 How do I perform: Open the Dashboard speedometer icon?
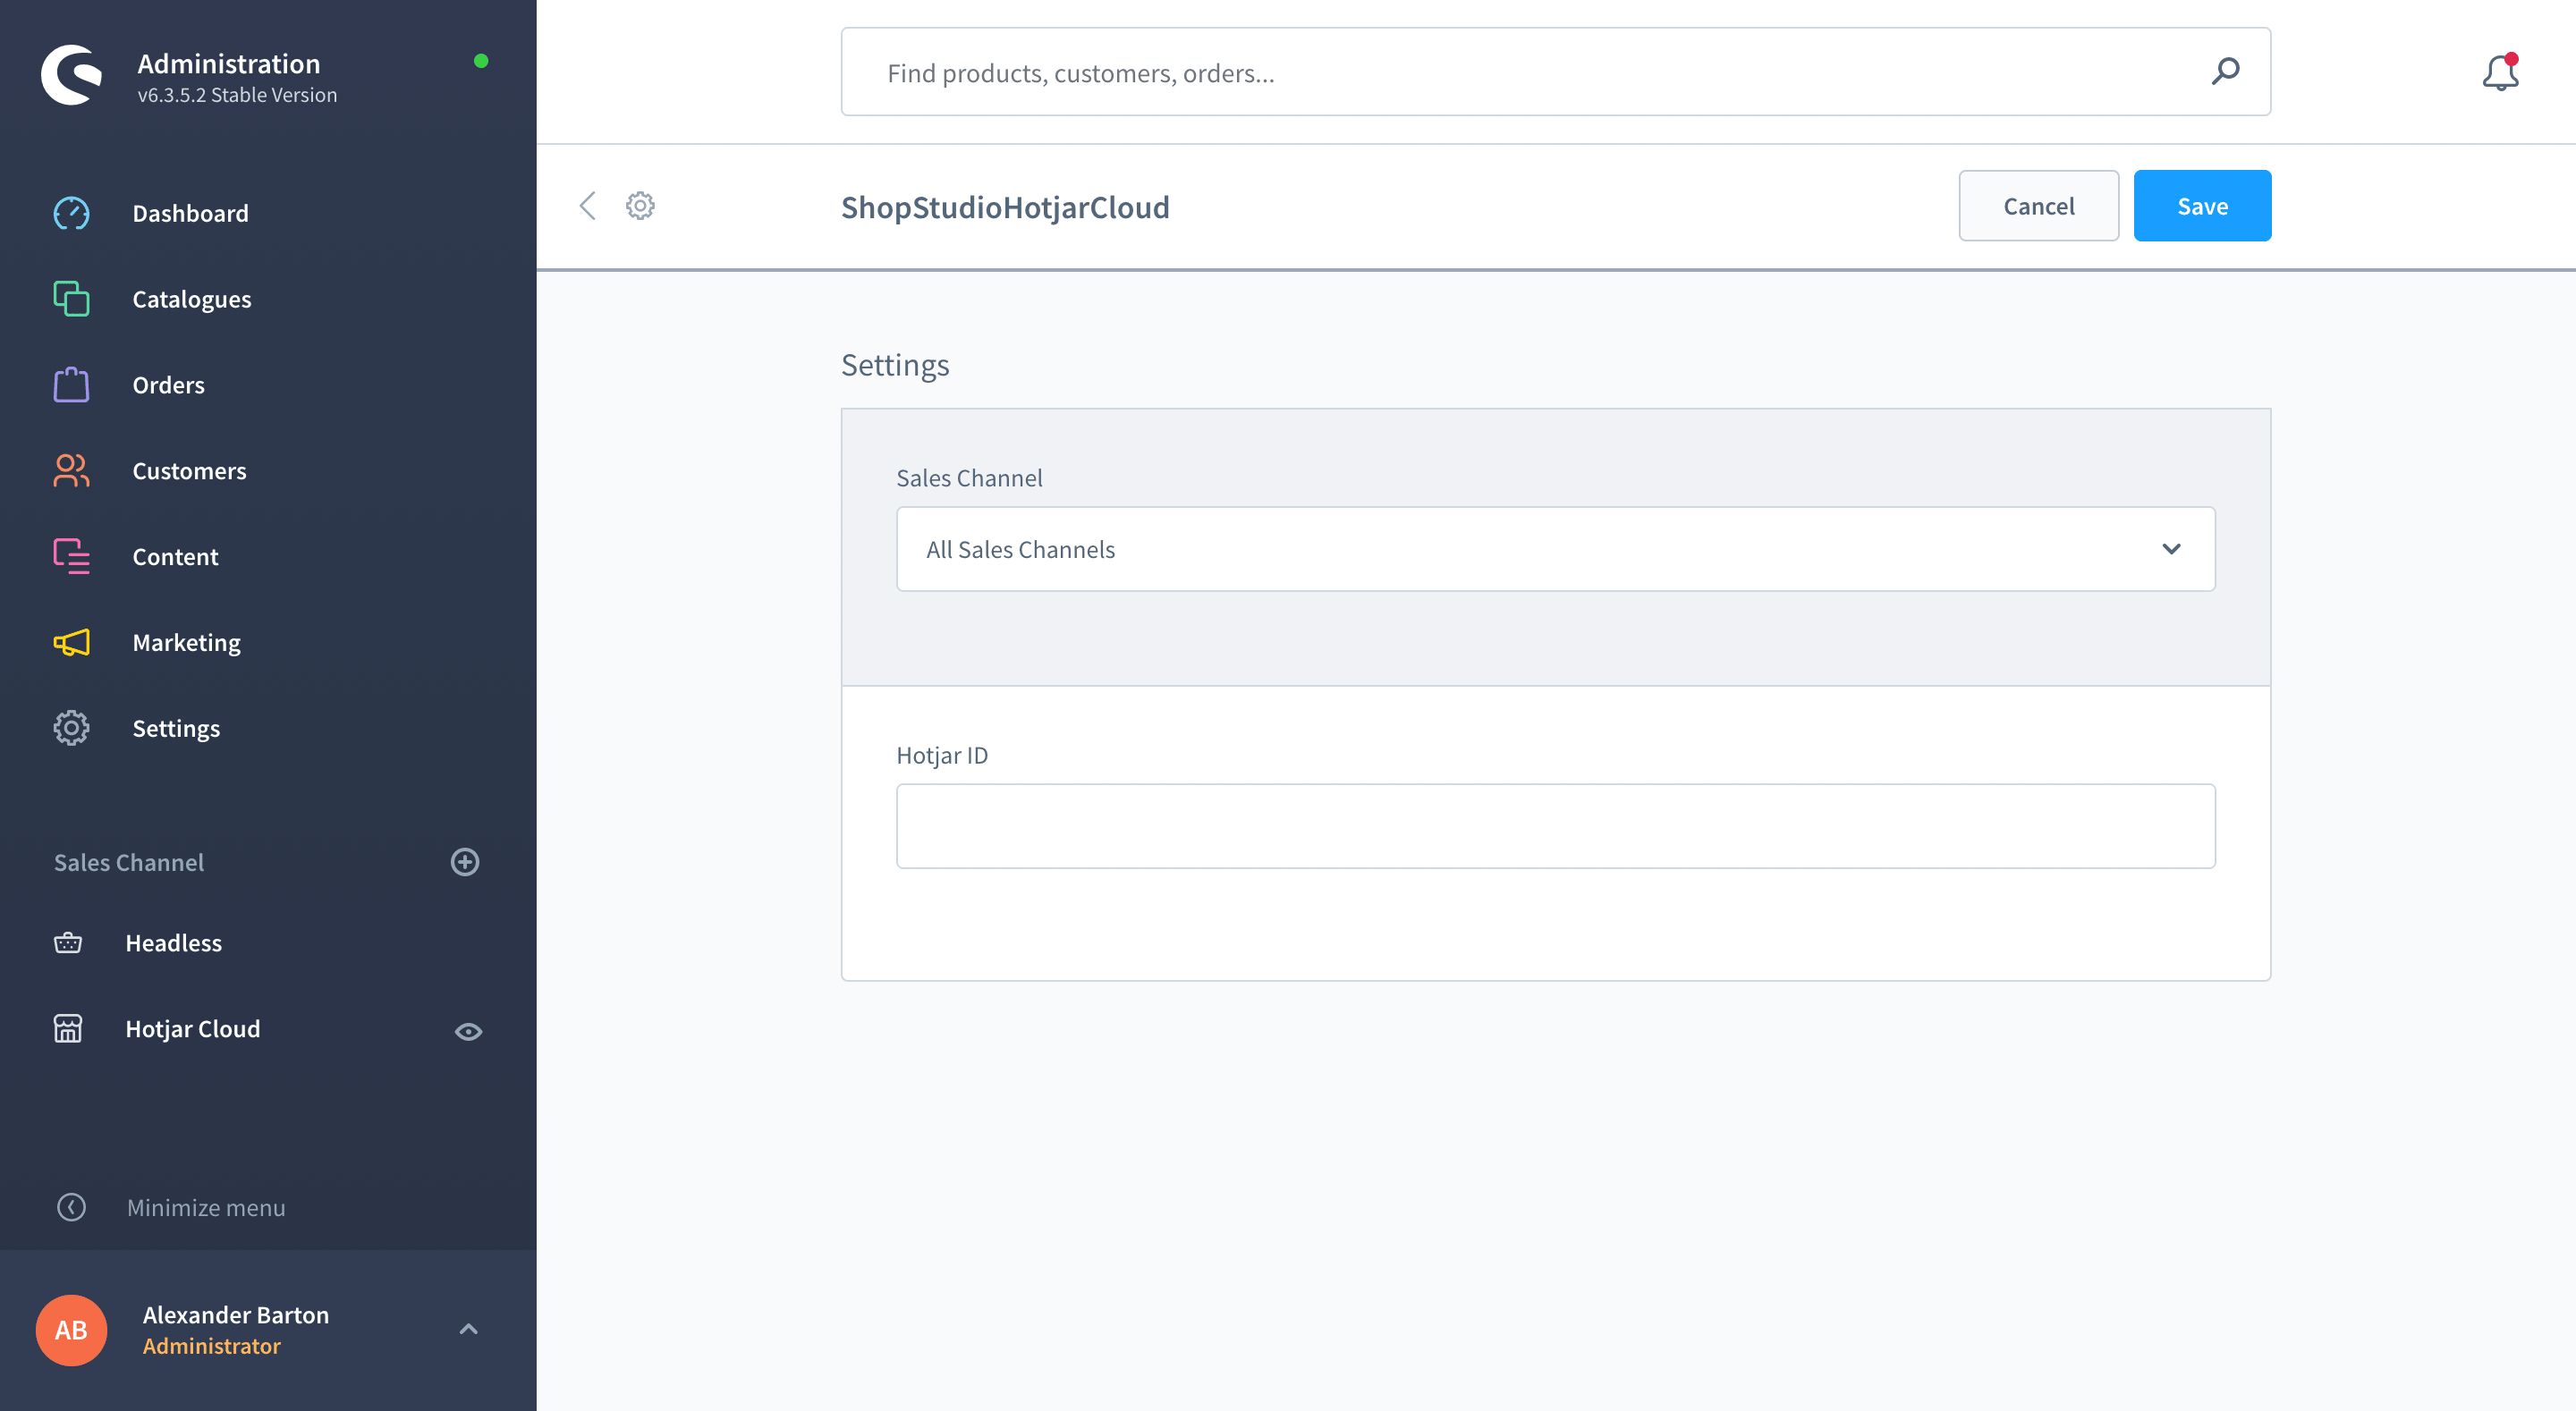coord(71,213)
